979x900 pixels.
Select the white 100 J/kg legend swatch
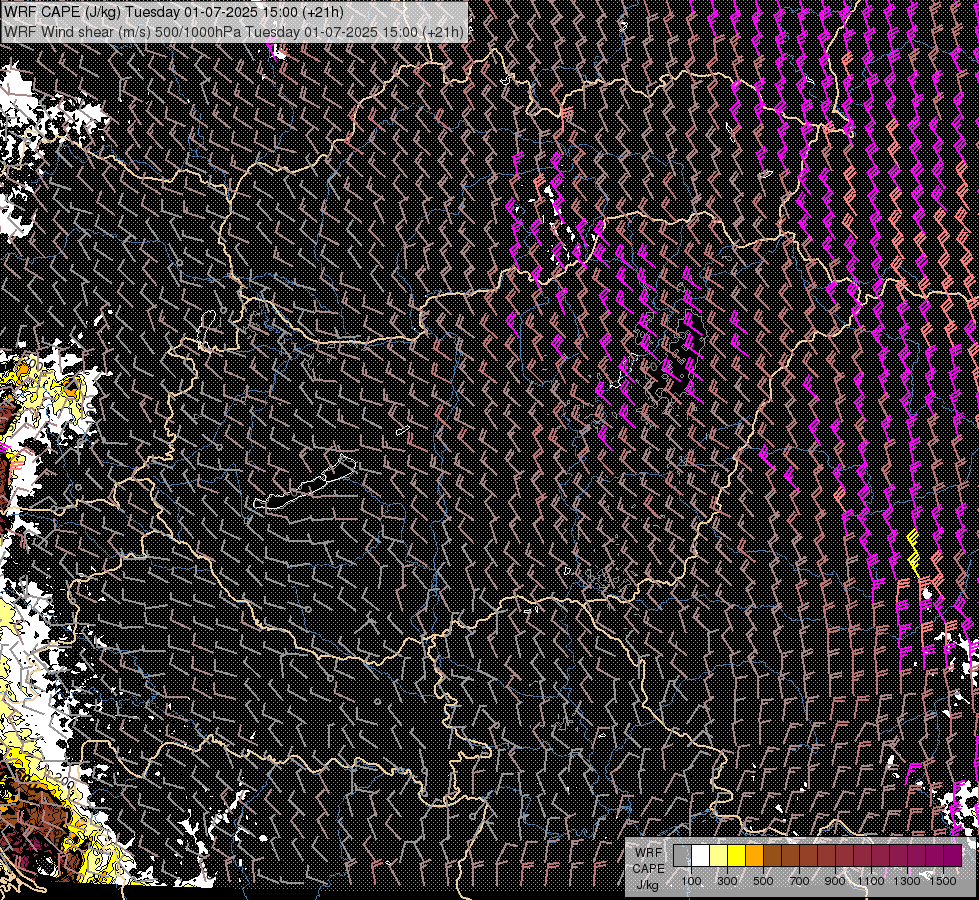(701, 856)
